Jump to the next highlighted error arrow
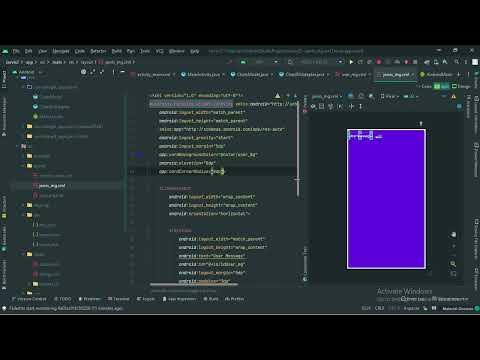Viewport: 480px width, 360px height. 295,96
